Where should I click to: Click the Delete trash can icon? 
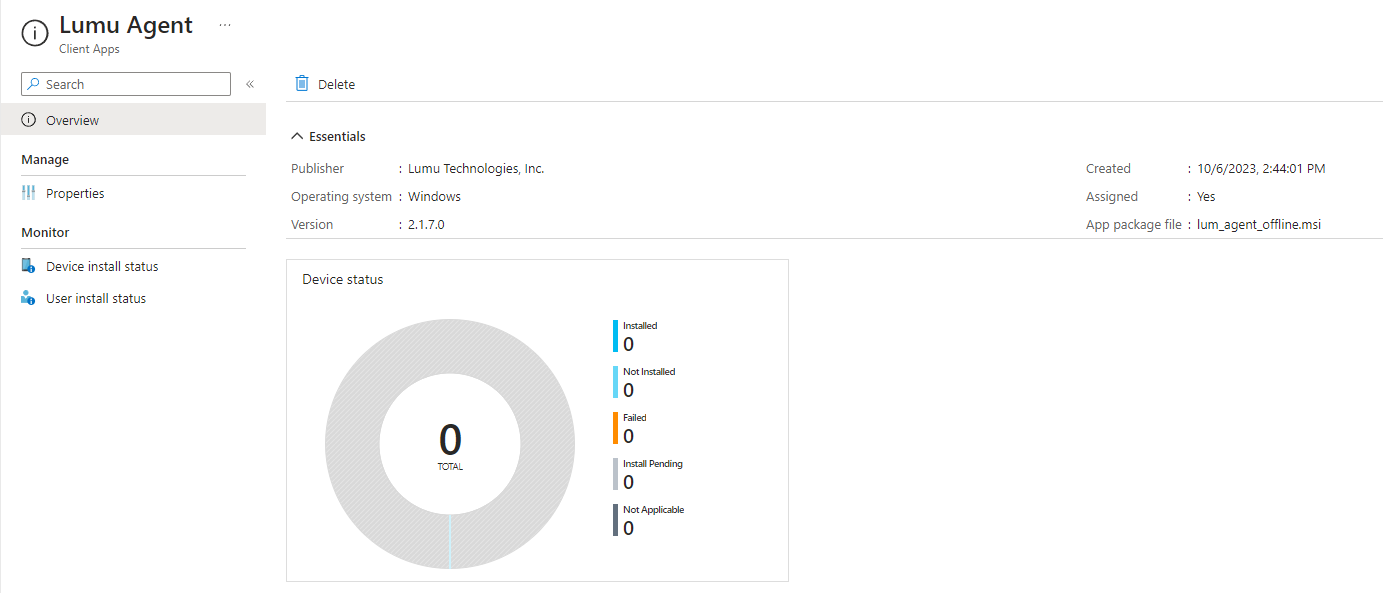[x=302, y=84]
